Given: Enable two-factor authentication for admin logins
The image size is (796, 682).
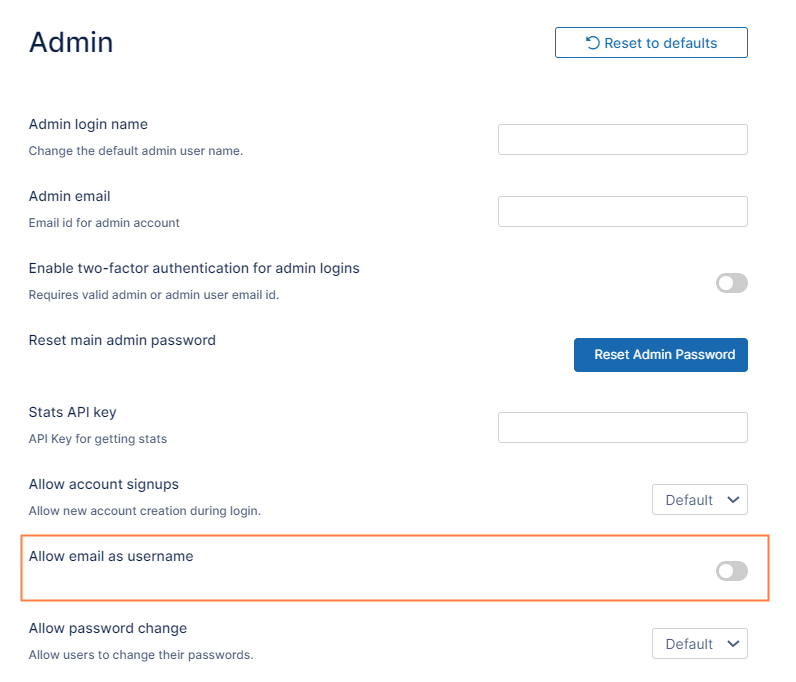Looking at the screenshot, I should (731, 284).
